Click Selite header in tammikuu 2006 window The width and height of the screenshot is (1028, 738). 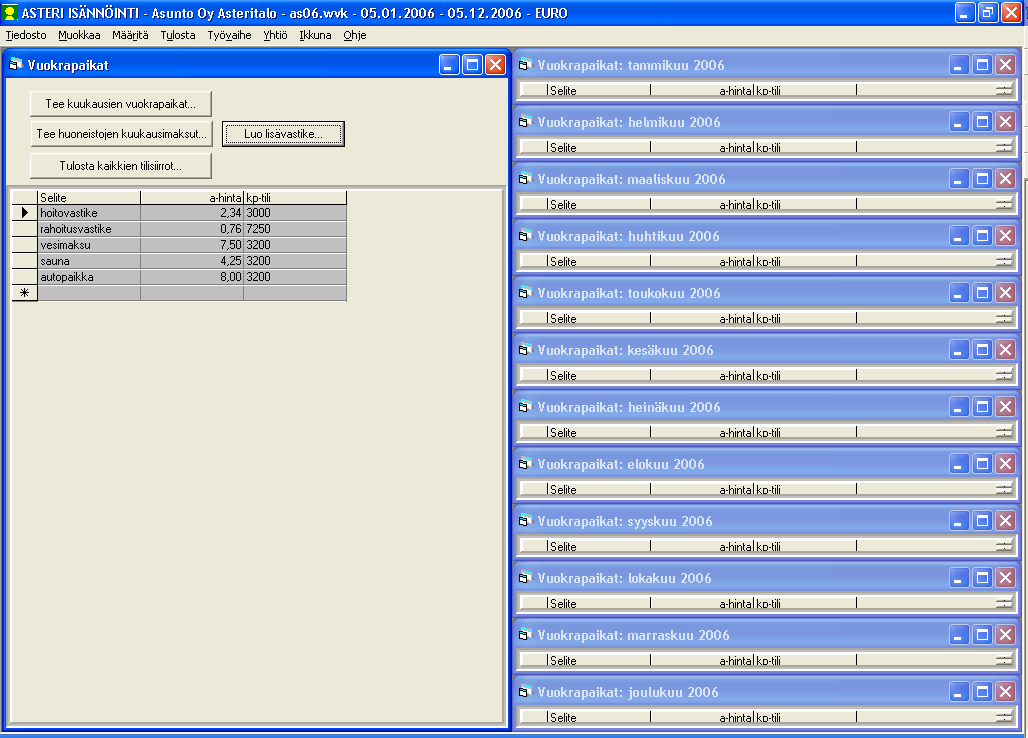599,90
